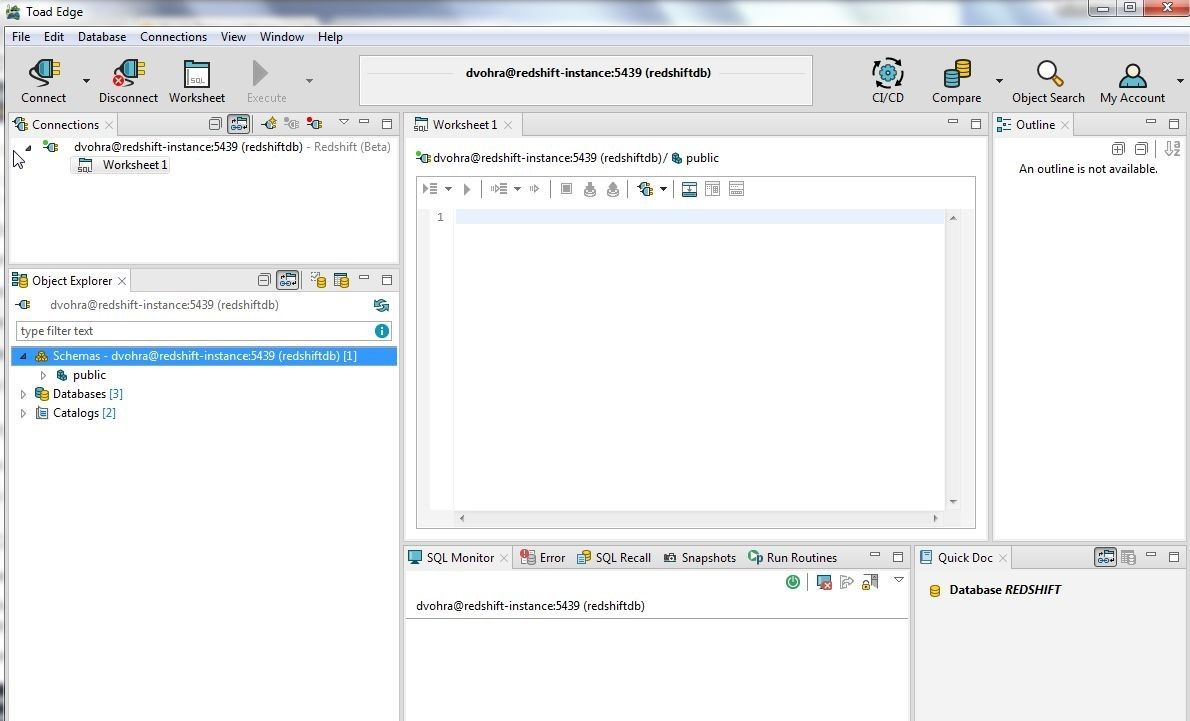Open Connections panel view menu triangle

coord(343,121)
